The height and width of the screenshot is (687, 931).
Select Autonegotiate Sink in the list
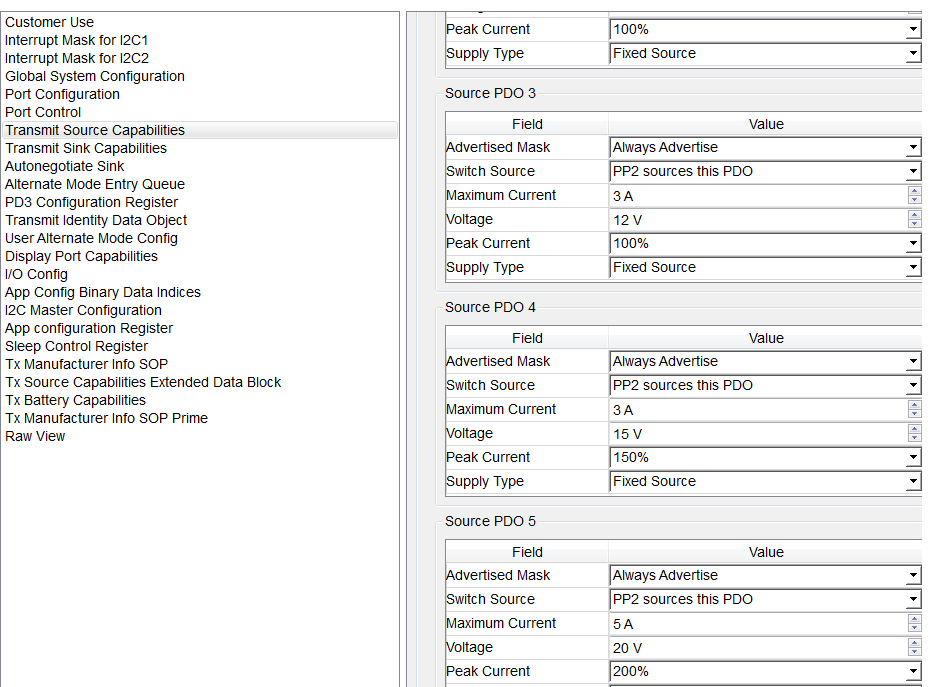pyautogui.click(x=65, y=166)
